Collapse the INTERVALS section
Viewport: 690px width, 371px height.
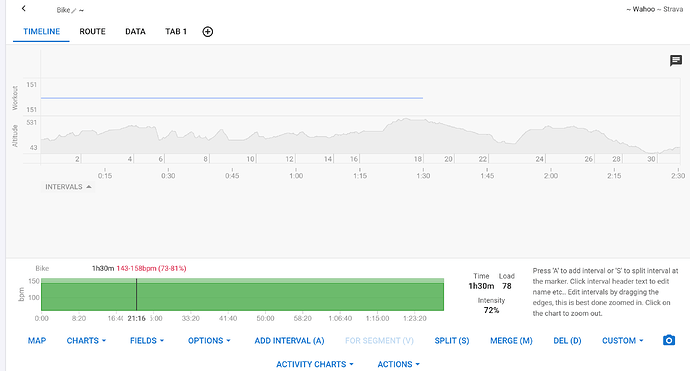68,187
